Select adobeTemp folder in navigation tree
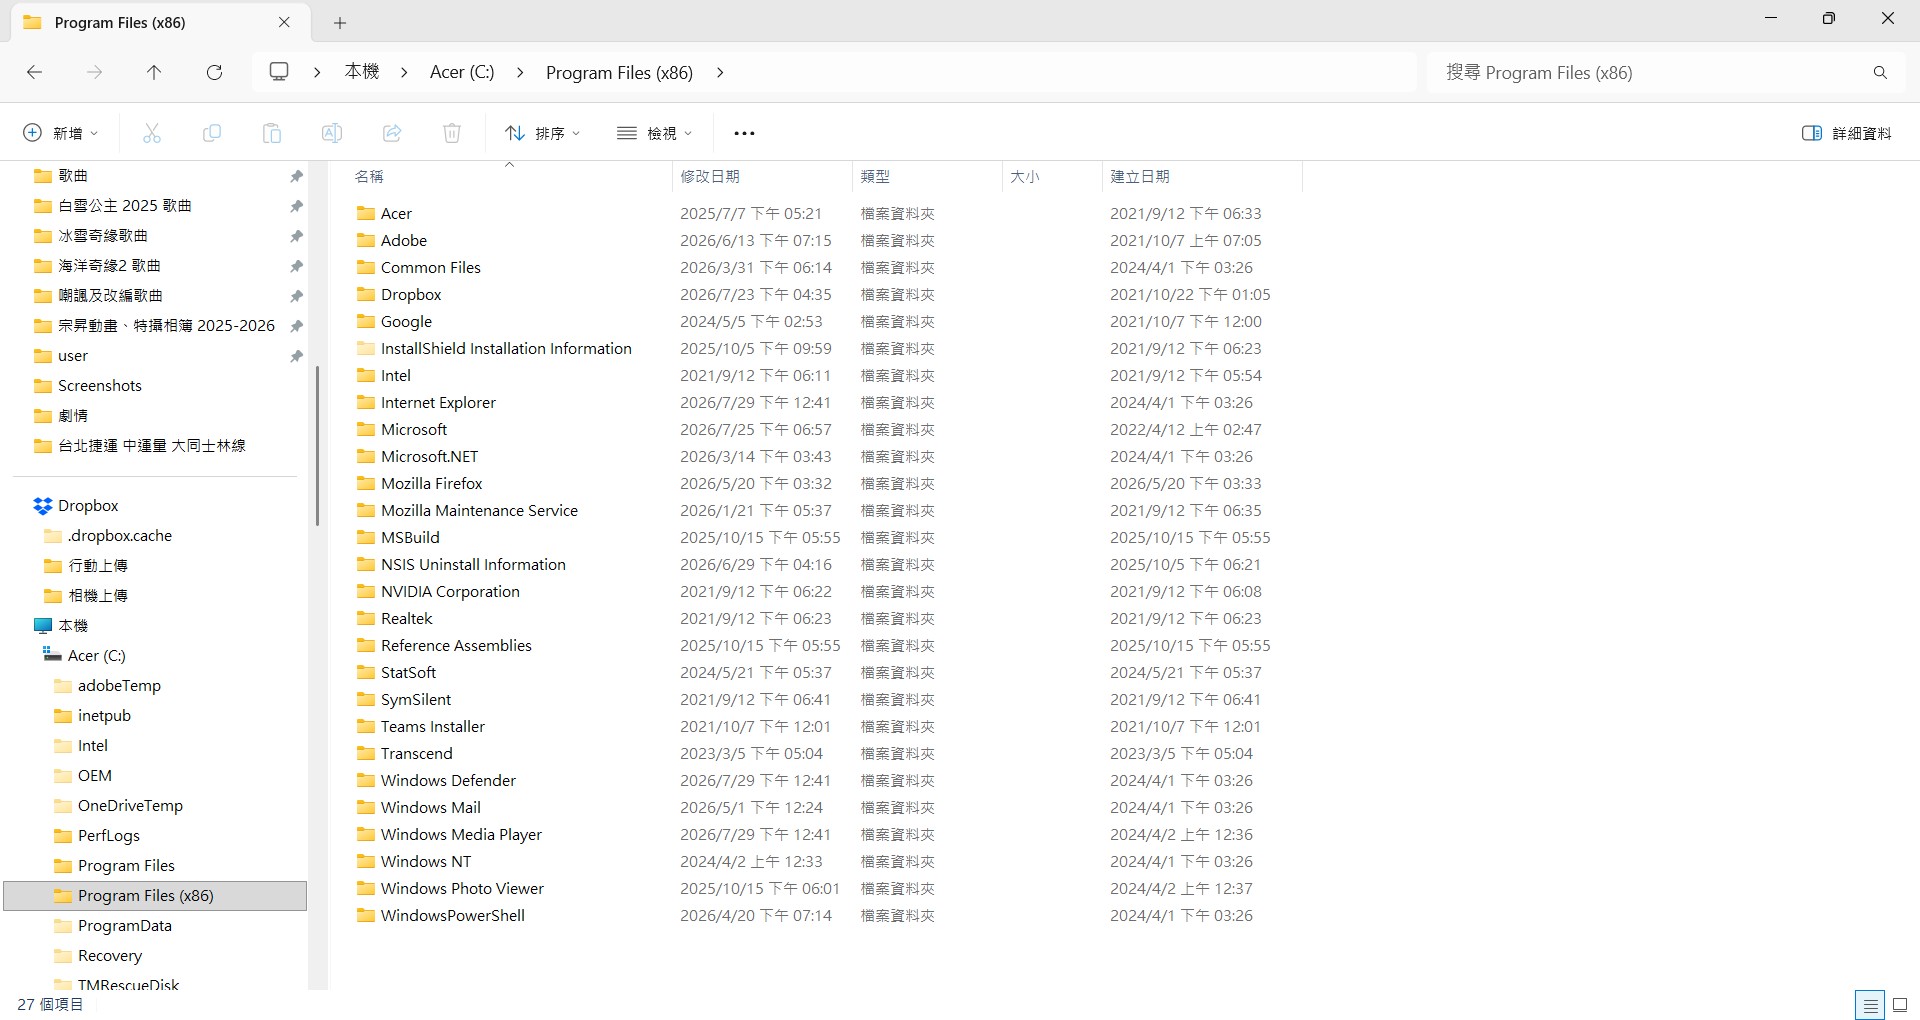Viewport: 1920px width, 1020px height. [x=119, y=686]
